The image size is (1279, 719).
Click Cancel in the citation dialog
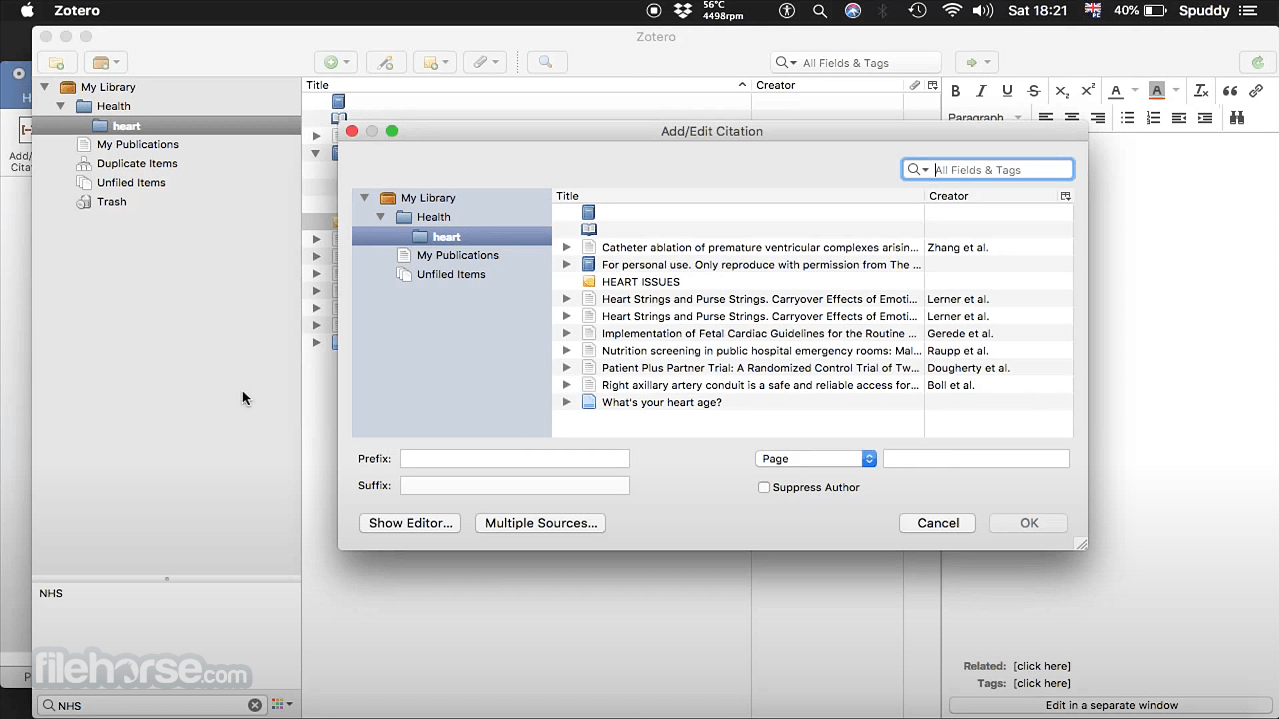938,523
